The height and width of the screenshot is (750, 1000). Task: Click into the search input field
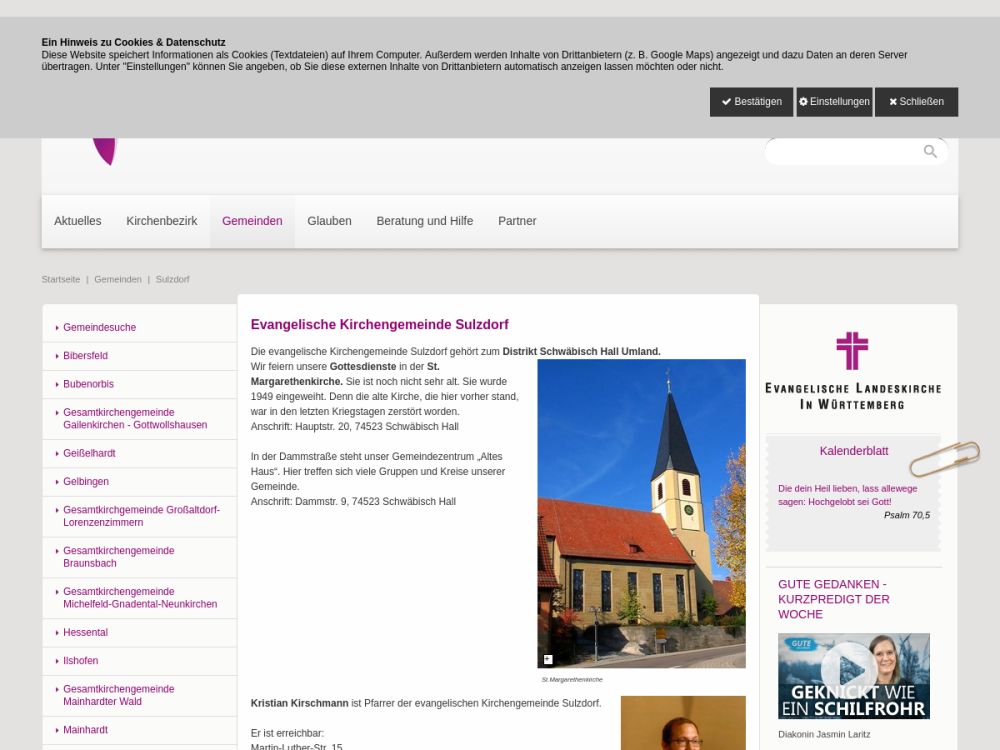[x=842, y=152]
